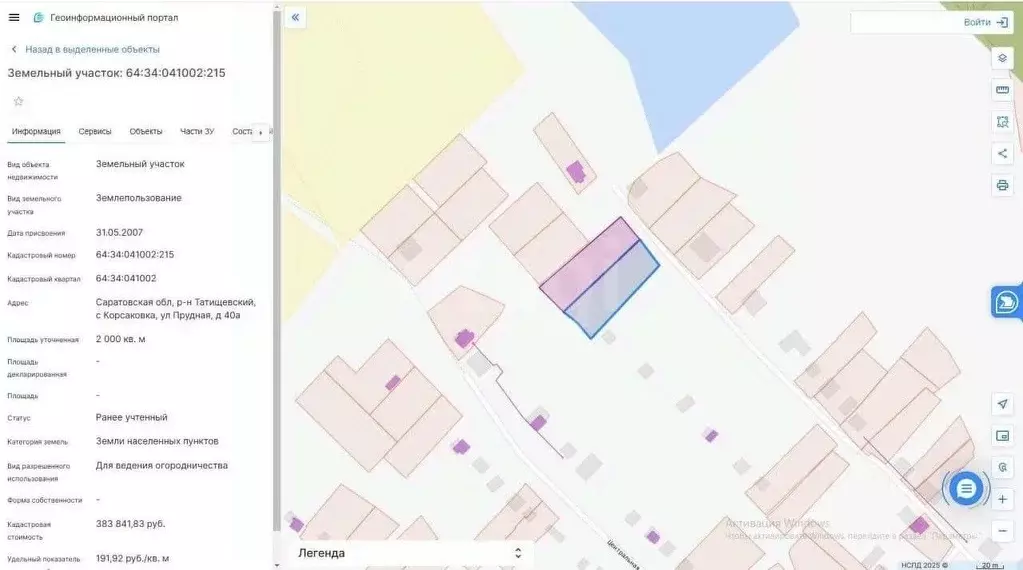Select the Части ЗУ tab

[197, 131]
